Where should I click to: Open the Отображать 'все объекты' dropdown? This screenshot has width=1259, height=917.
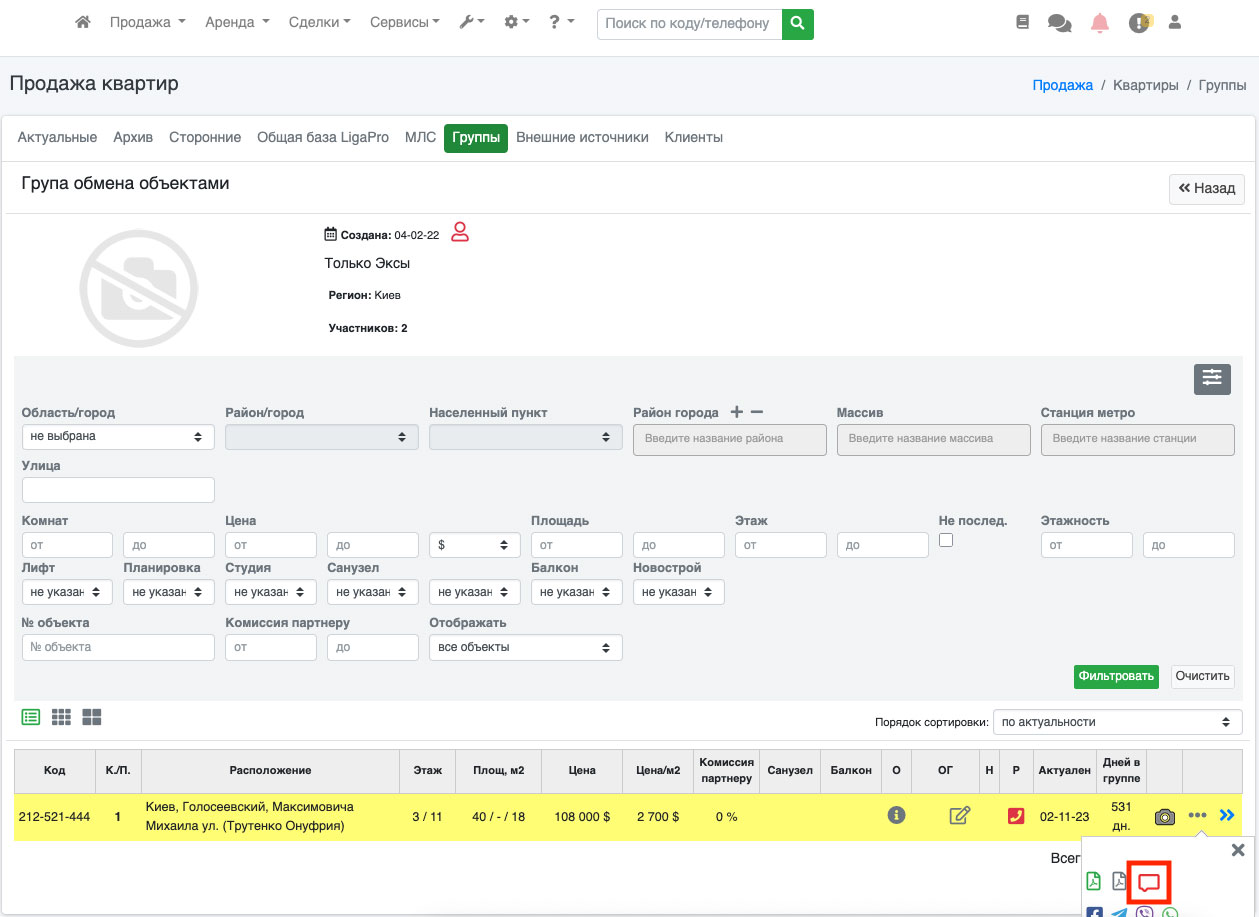[x=525, y=647]
